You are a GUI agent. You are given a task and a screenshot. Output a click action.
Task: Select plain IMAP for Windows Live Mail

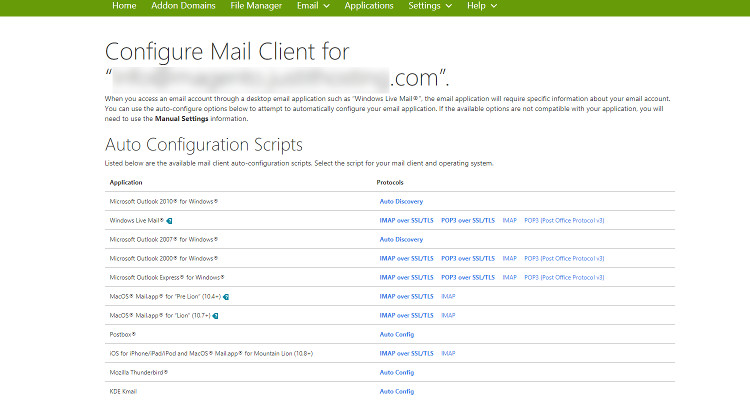coord(509,221)
